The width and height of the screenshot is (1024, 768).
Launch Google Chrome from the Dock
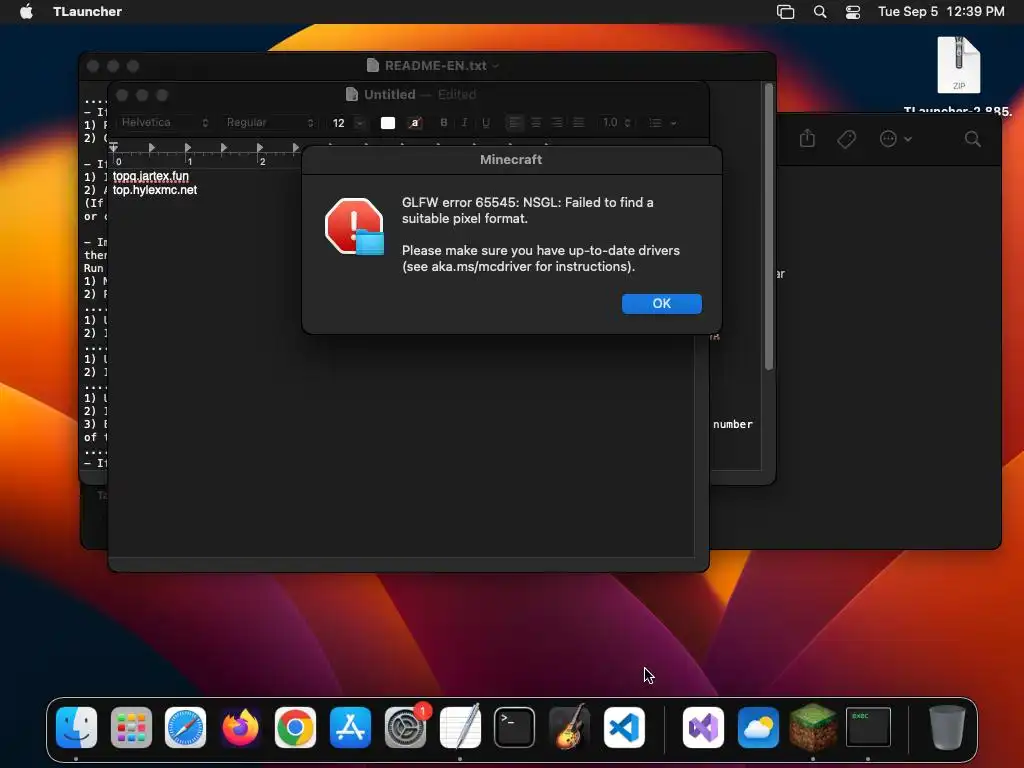click(295, 727)
